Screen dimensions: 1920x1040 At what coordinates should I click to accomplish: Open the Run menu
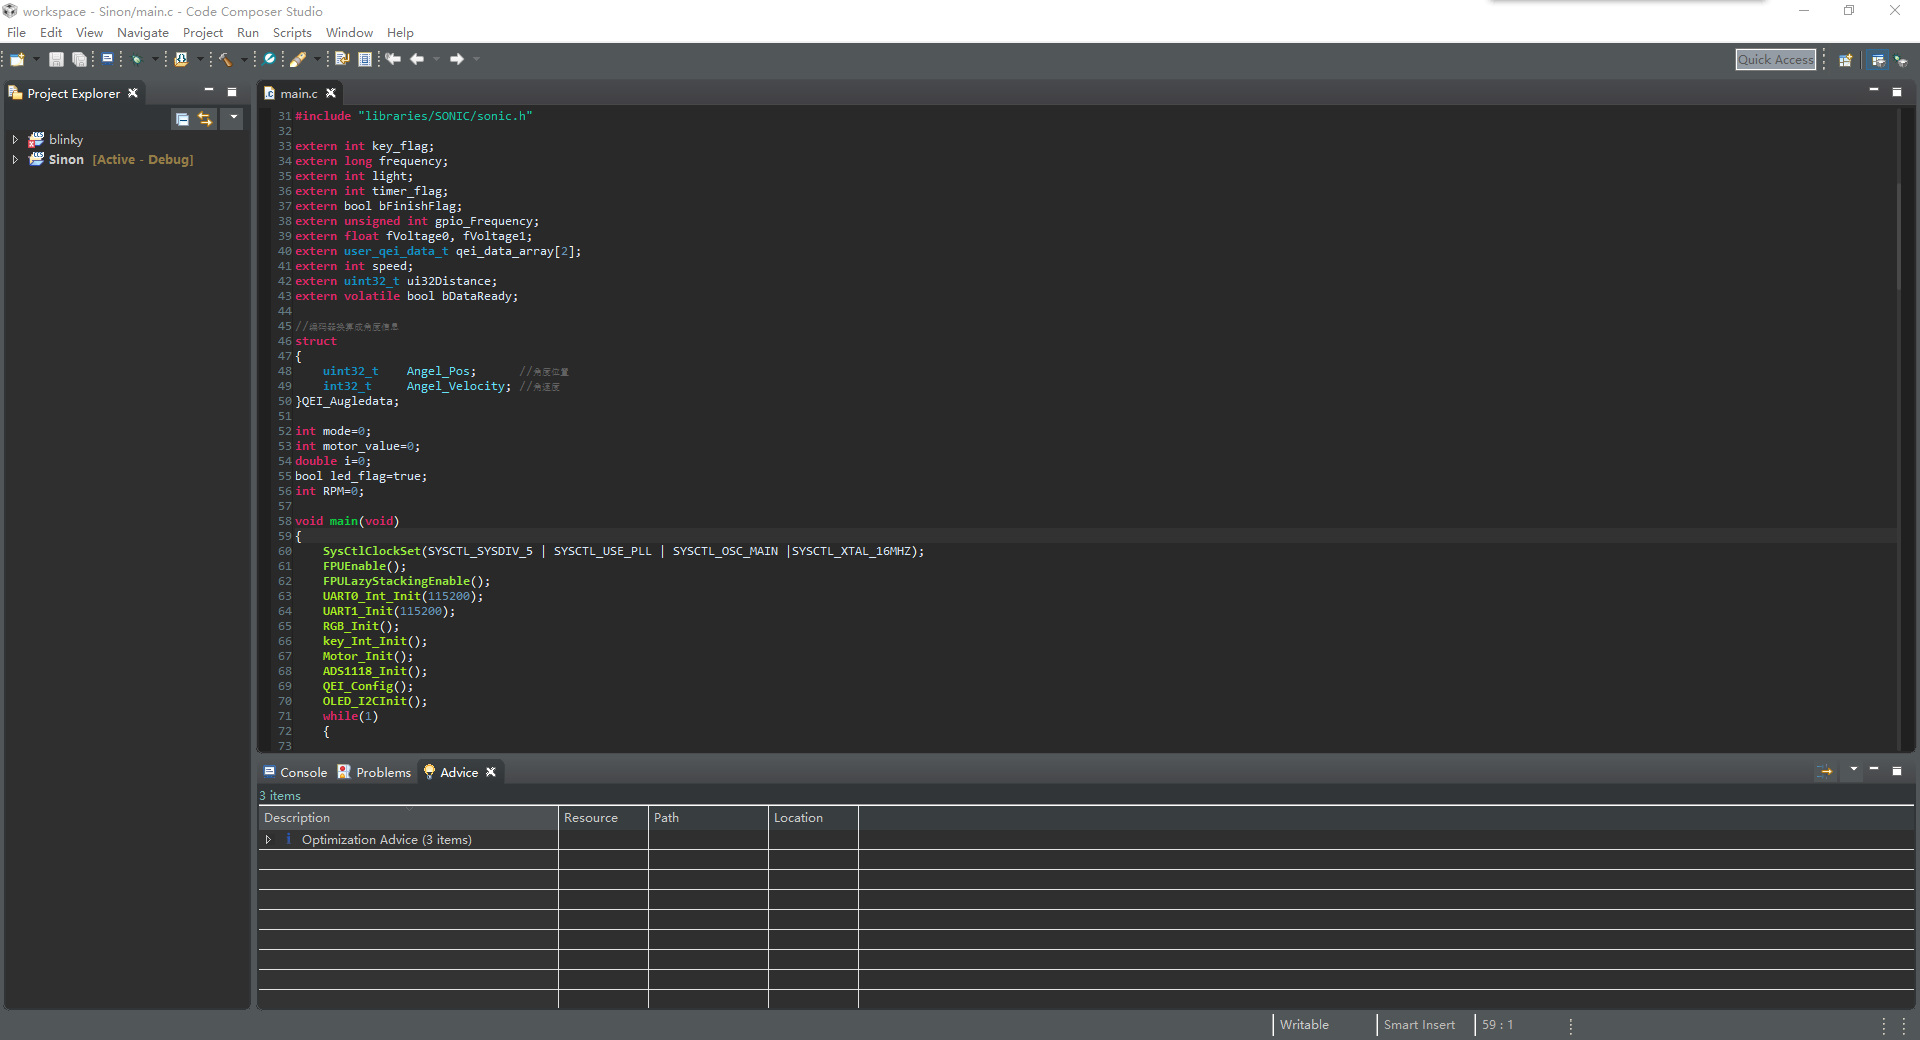point(248,33)
